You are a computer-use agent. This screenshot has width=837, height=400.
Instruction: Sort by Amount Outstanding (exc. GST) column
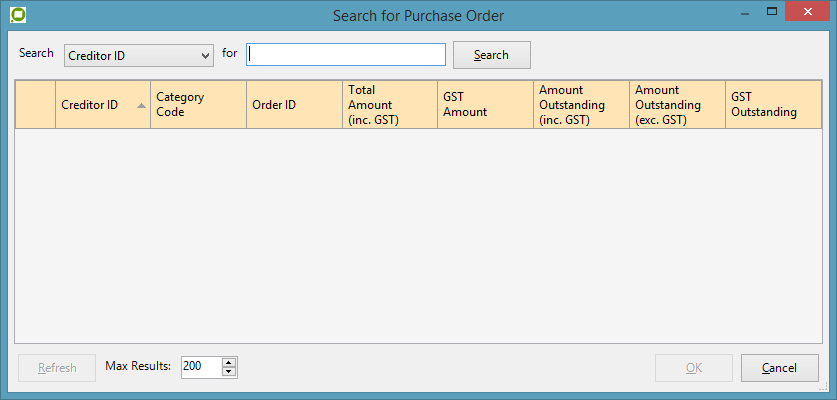(676, 105)
